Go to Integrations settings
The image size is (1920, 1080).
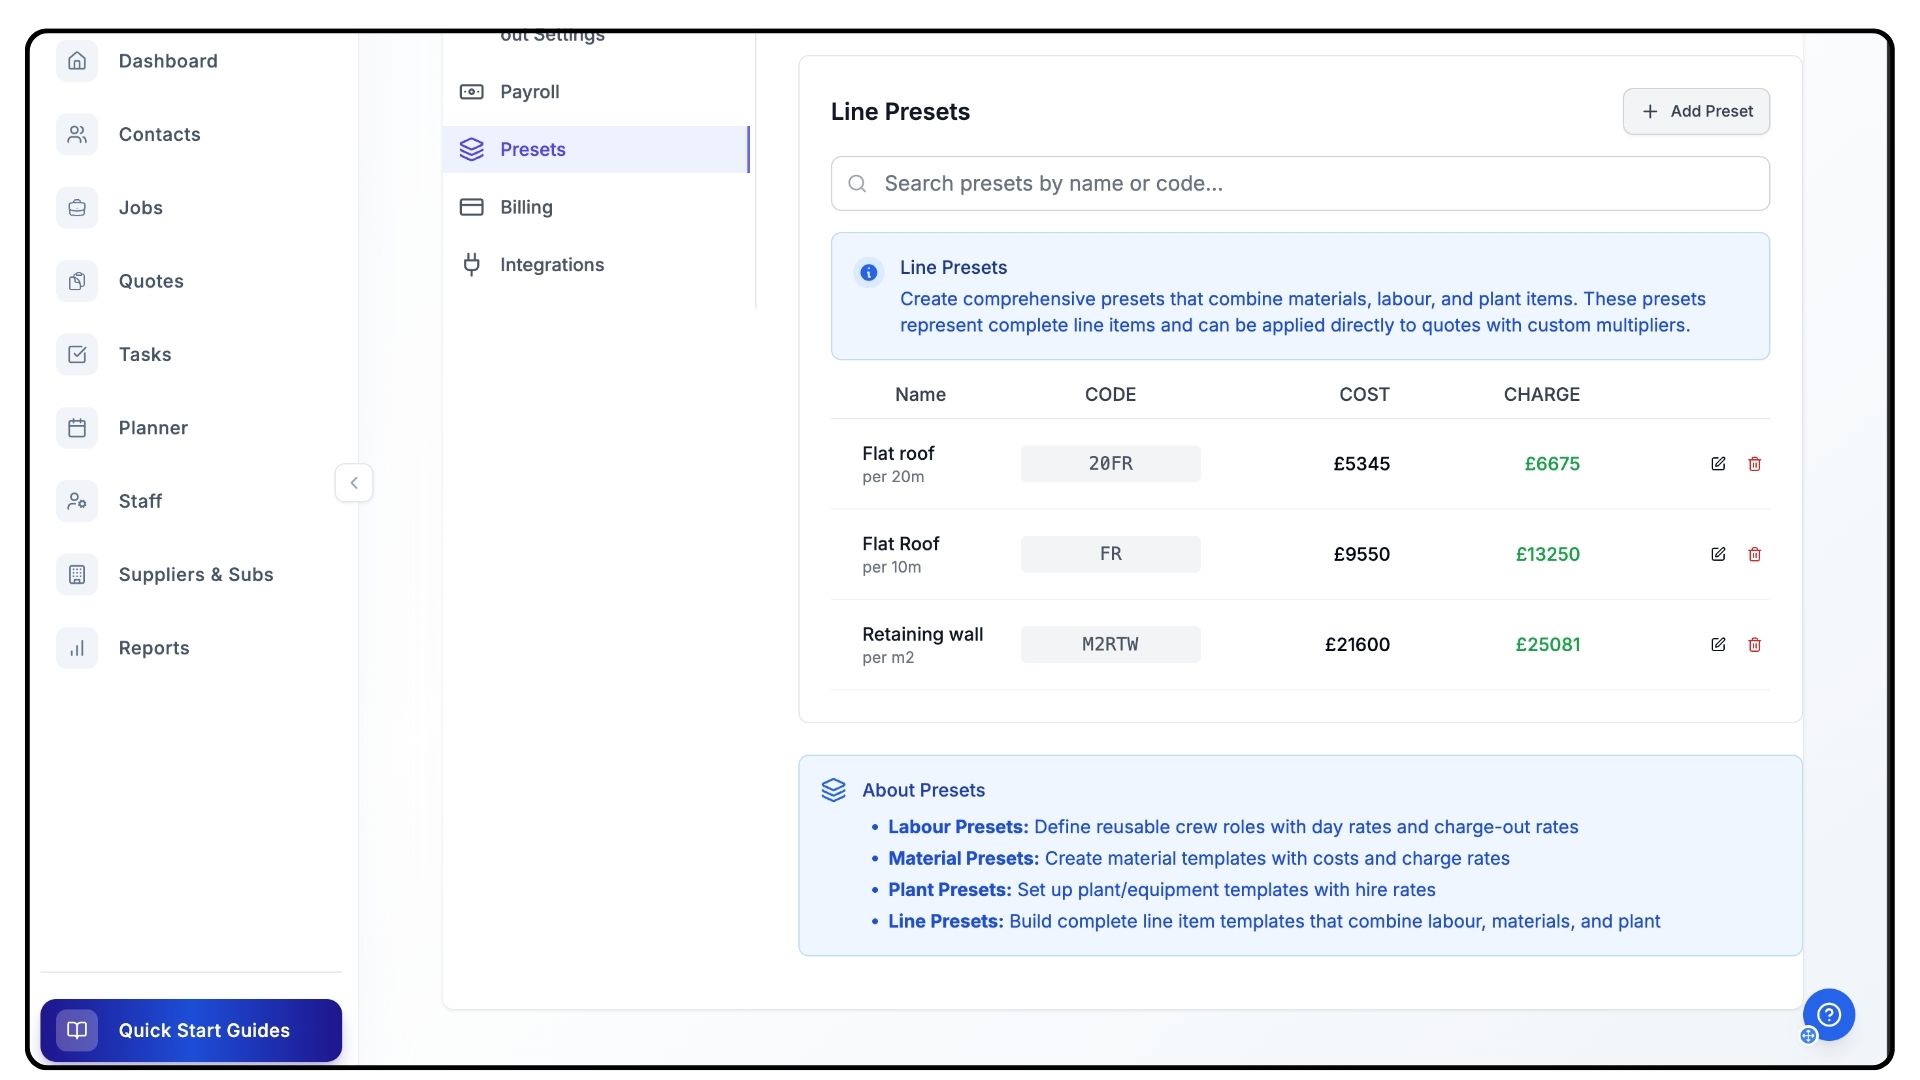coord(551,265)
